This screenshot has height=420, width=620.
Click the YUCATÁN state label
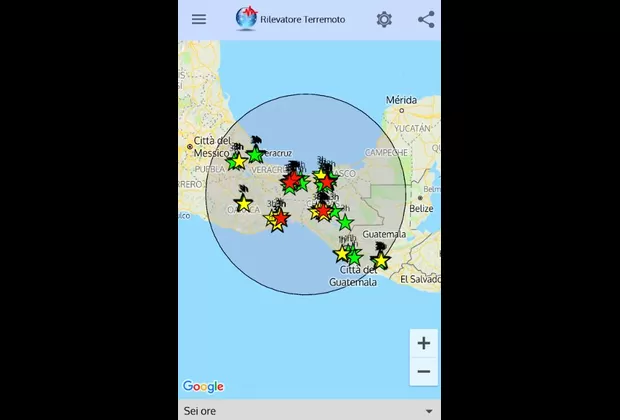pyautogui.click(x=412, y=129)
